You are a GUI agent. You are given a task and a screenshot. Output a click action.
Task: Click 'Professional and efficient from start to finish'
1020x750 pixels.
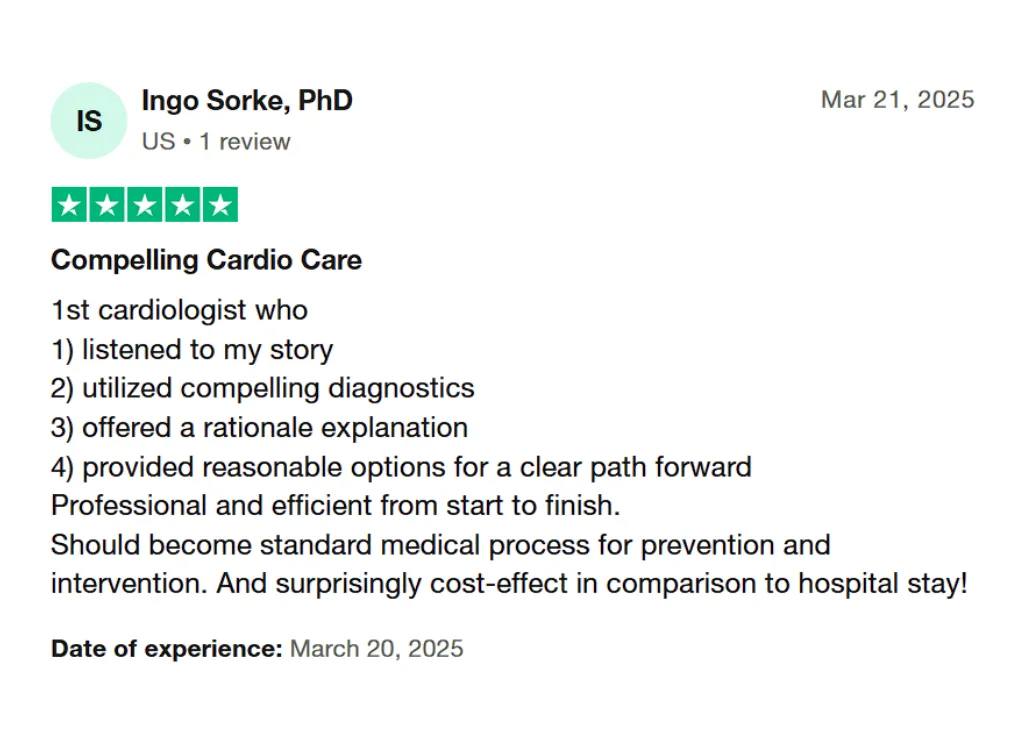tap(336, 506)
